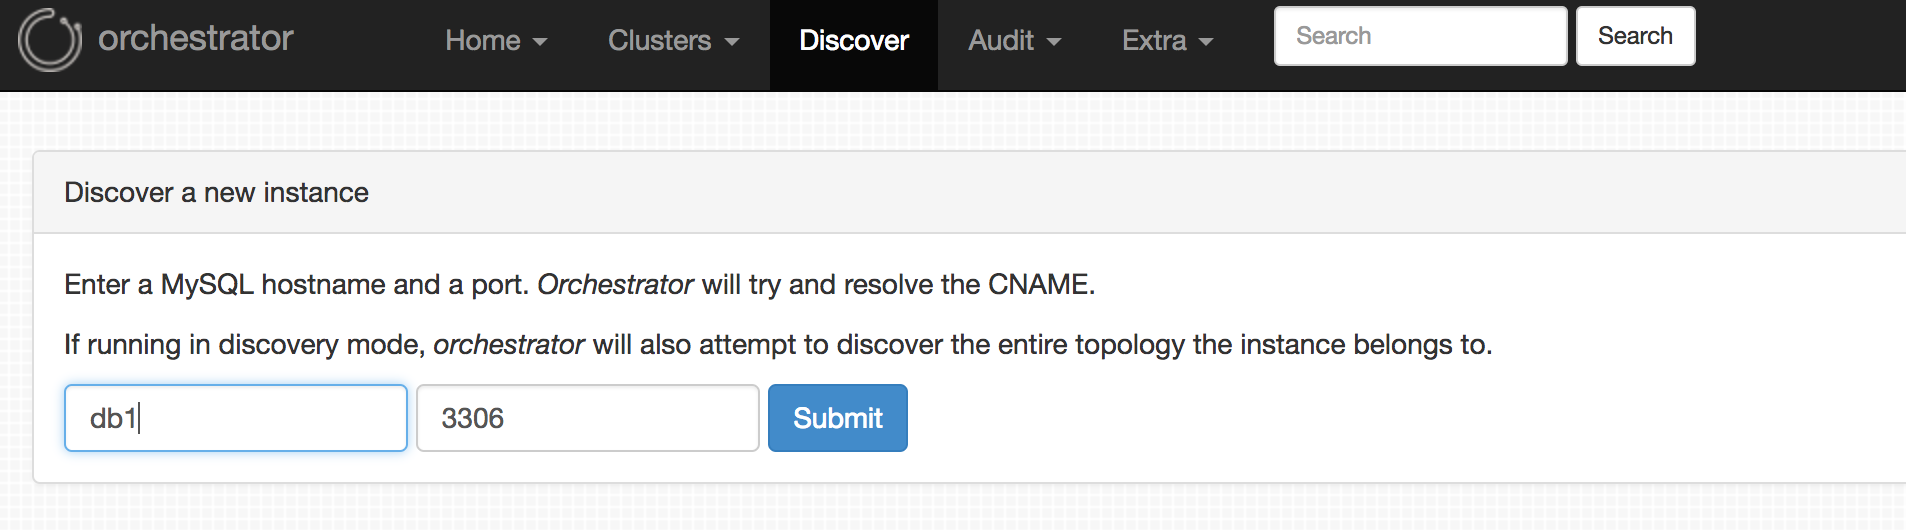
Task: Click the caret arrow beside Home
Action: pos(540,42)
